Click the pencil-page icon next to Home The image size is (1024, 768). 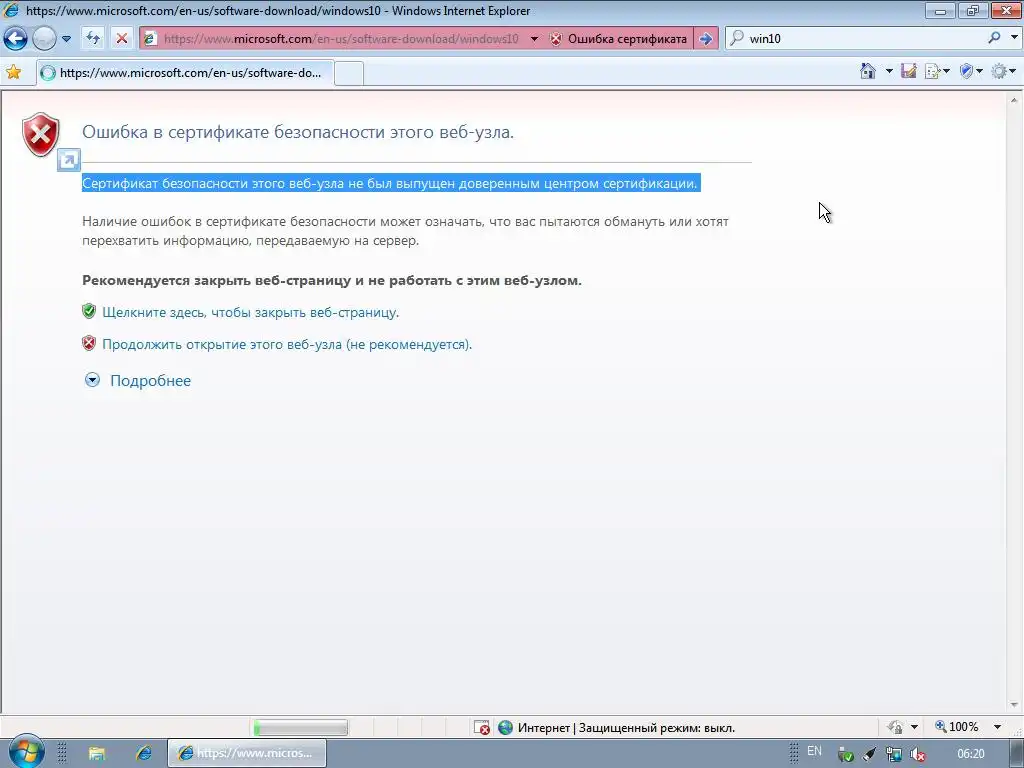pyautogui.click(x=908, y=71)
